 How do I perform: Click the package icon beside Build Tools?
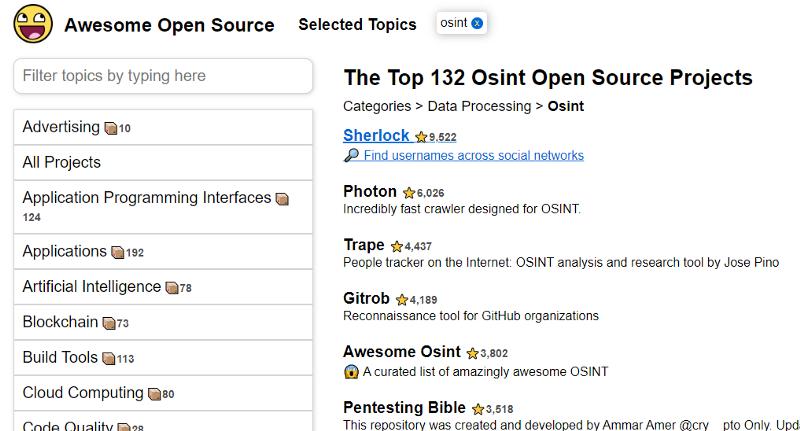click(109, 359)
